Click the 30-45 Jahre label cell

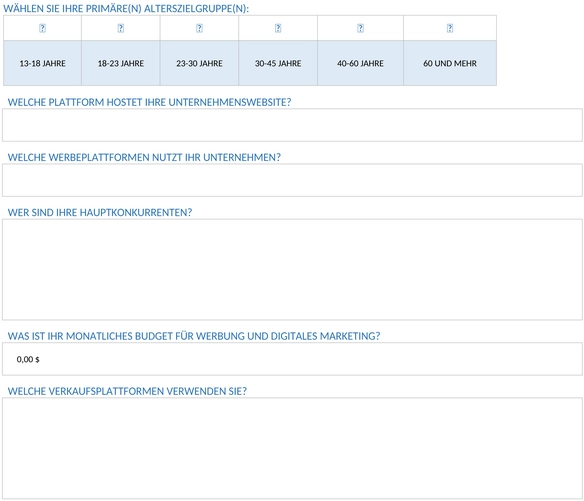click(278, 63)
